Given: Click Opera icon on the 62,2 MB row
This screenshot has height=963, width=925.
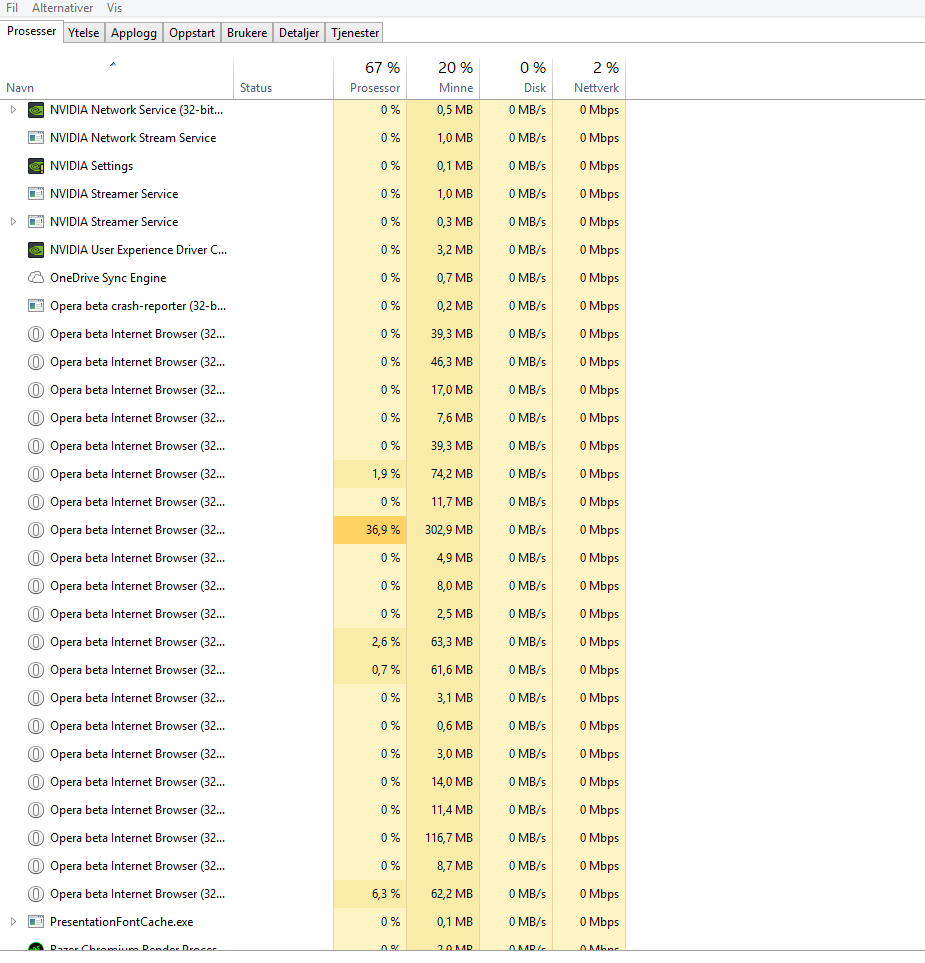Looking at the screenshot, I should tap(36, 894).
